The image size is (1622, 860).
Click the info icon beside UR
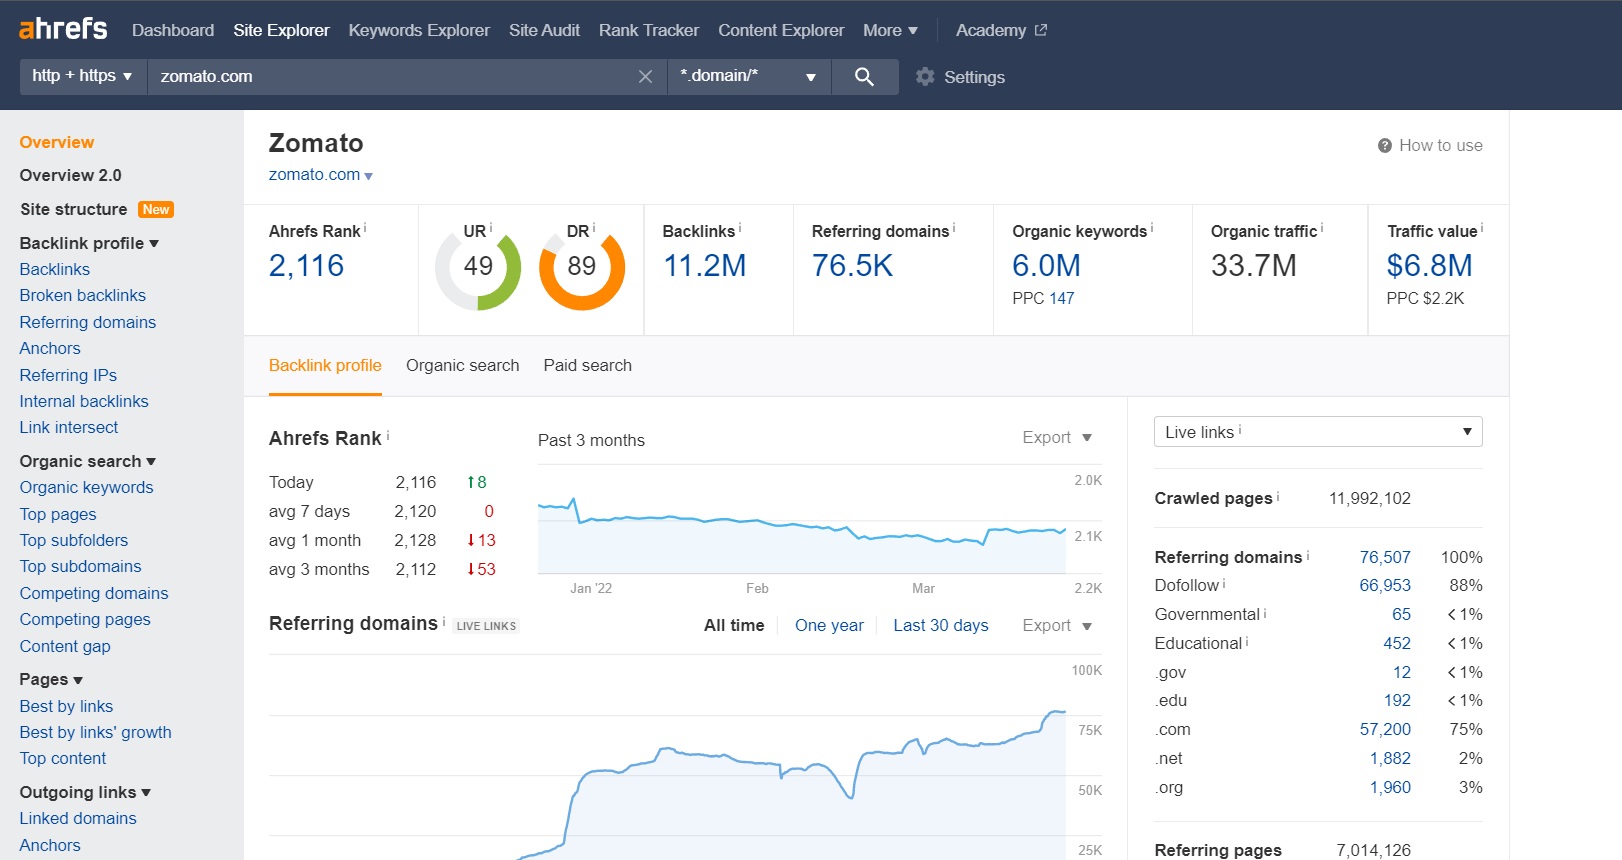[x=491, y=228]
